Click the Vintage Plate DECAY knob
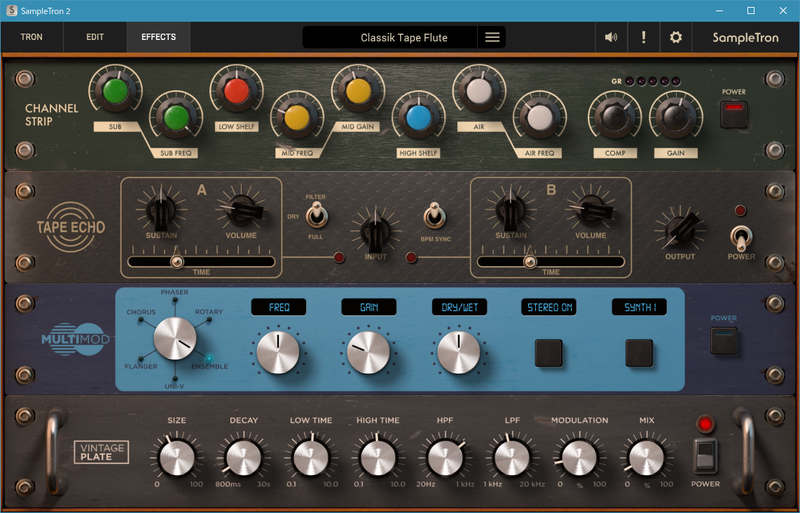 click(x=243, y=458)
